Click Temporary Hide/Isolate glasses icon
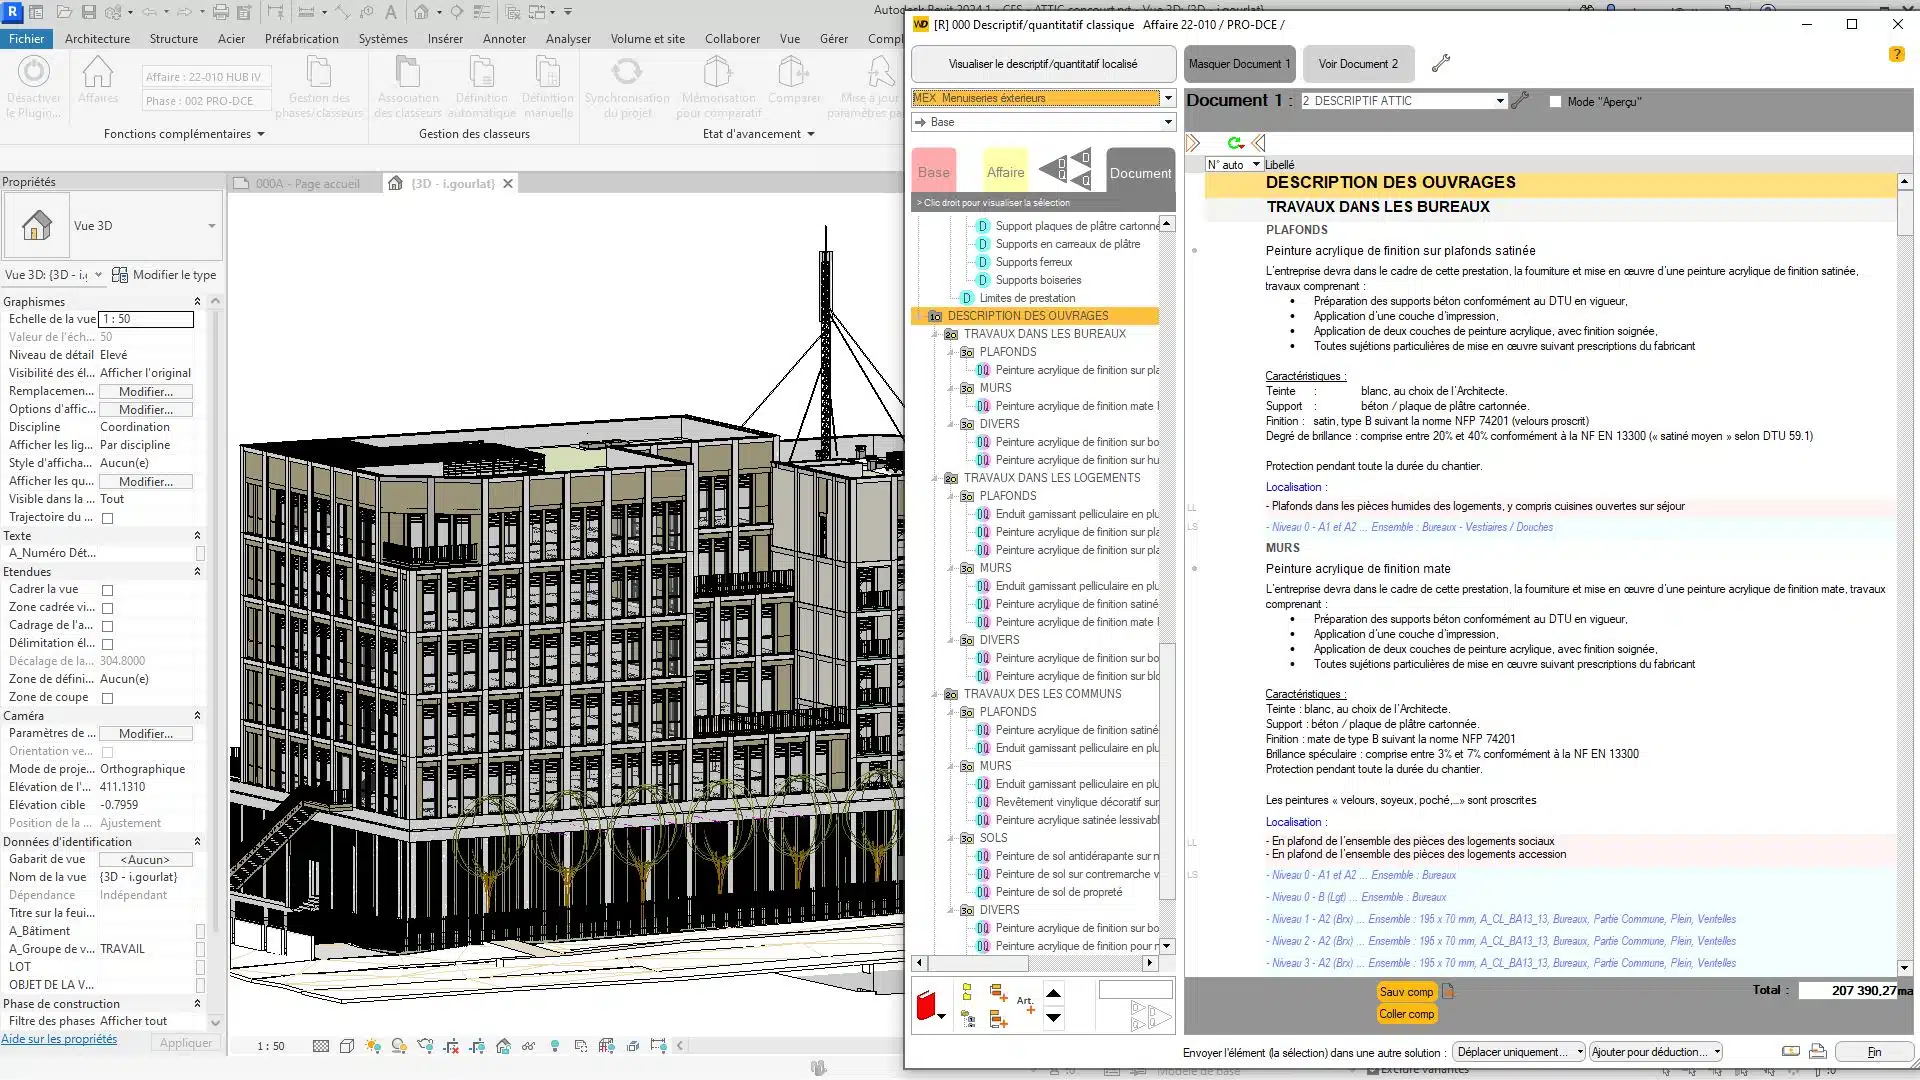Screen dimensions: 1920x1080 [528, 1046]
